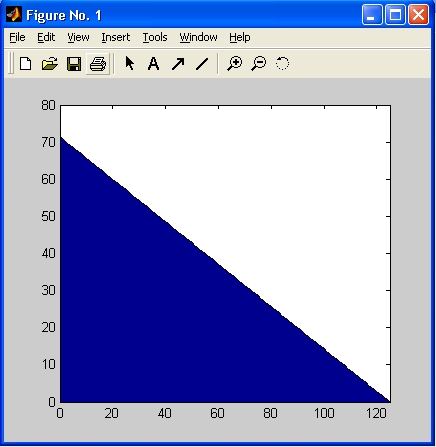Open the Tools menu
Viewport: 436px width, 447px height.
pyautogui.click(x=155, y=37)
